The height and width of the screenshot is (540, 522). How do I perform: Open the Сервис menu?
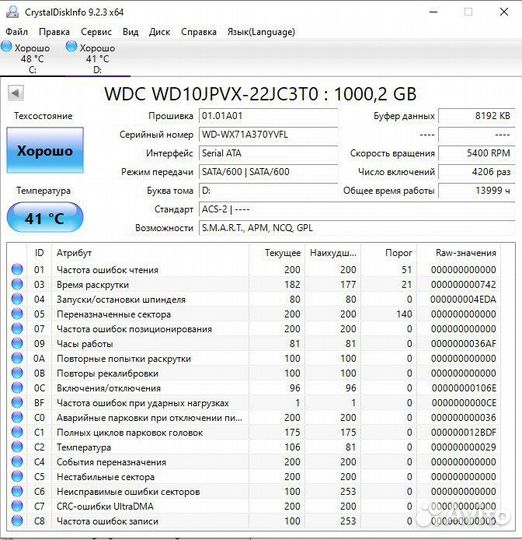pyautogui.click(x=96, y=32)
